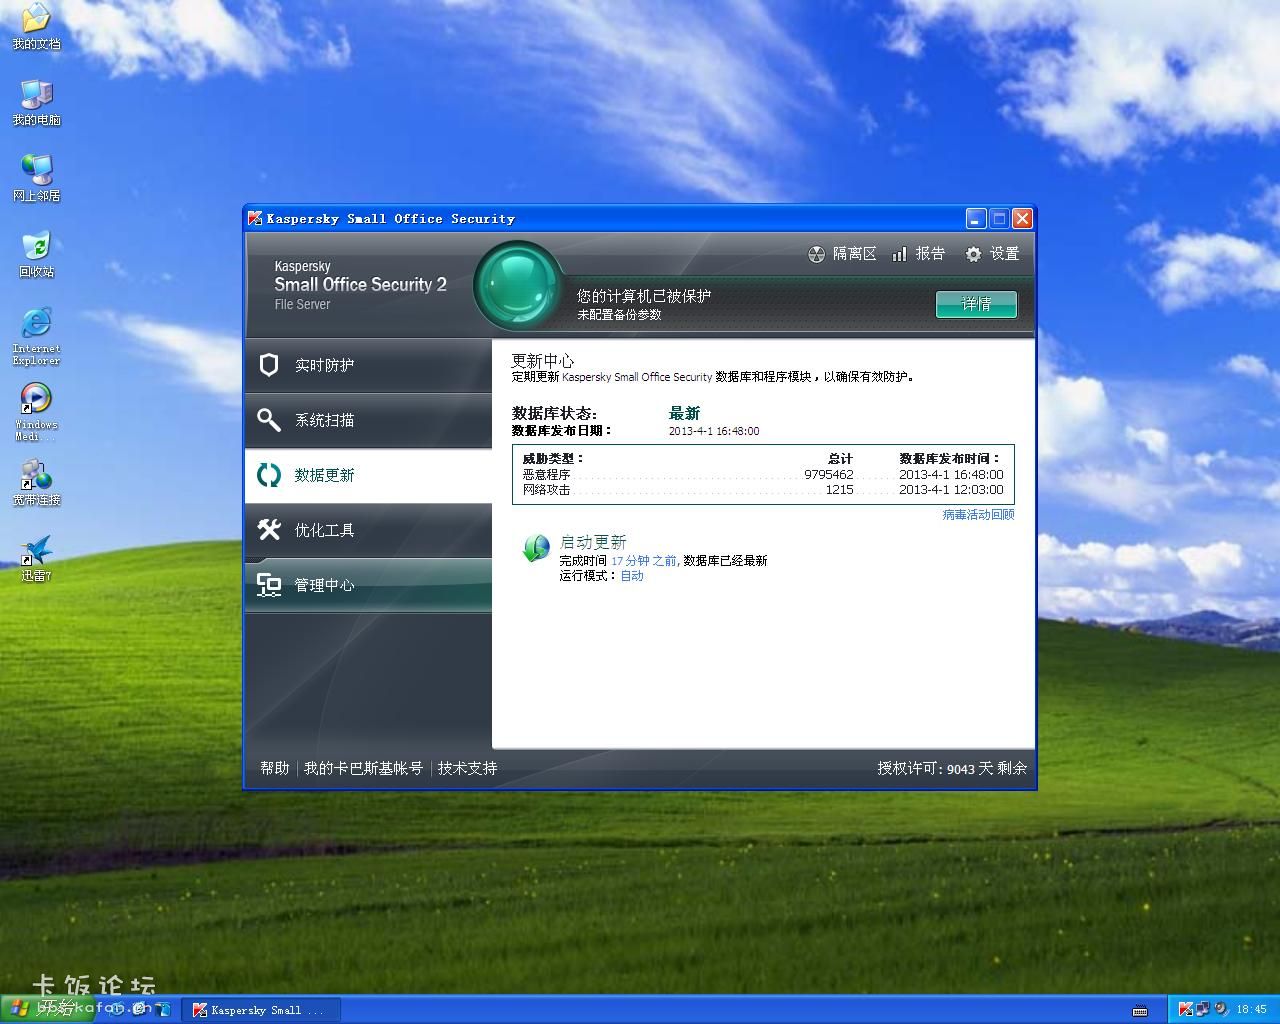
Task: Open 我的卡巴斯基帐号 account link
Action: 364,768
